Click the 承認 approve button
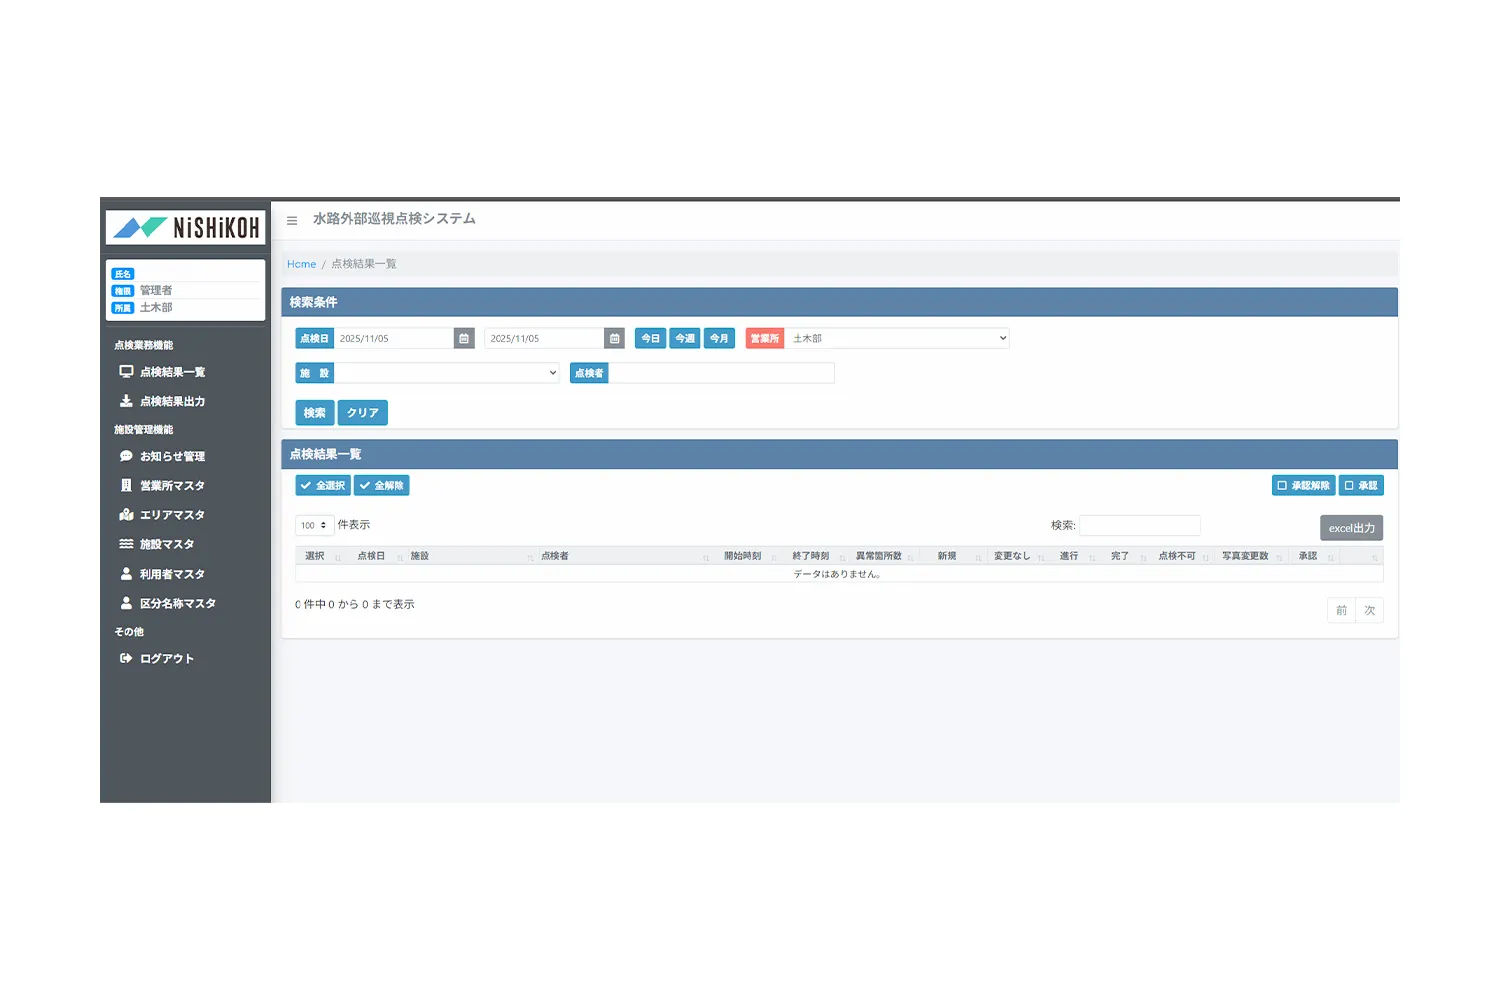1500x1000 pixels. [1361, 486]
